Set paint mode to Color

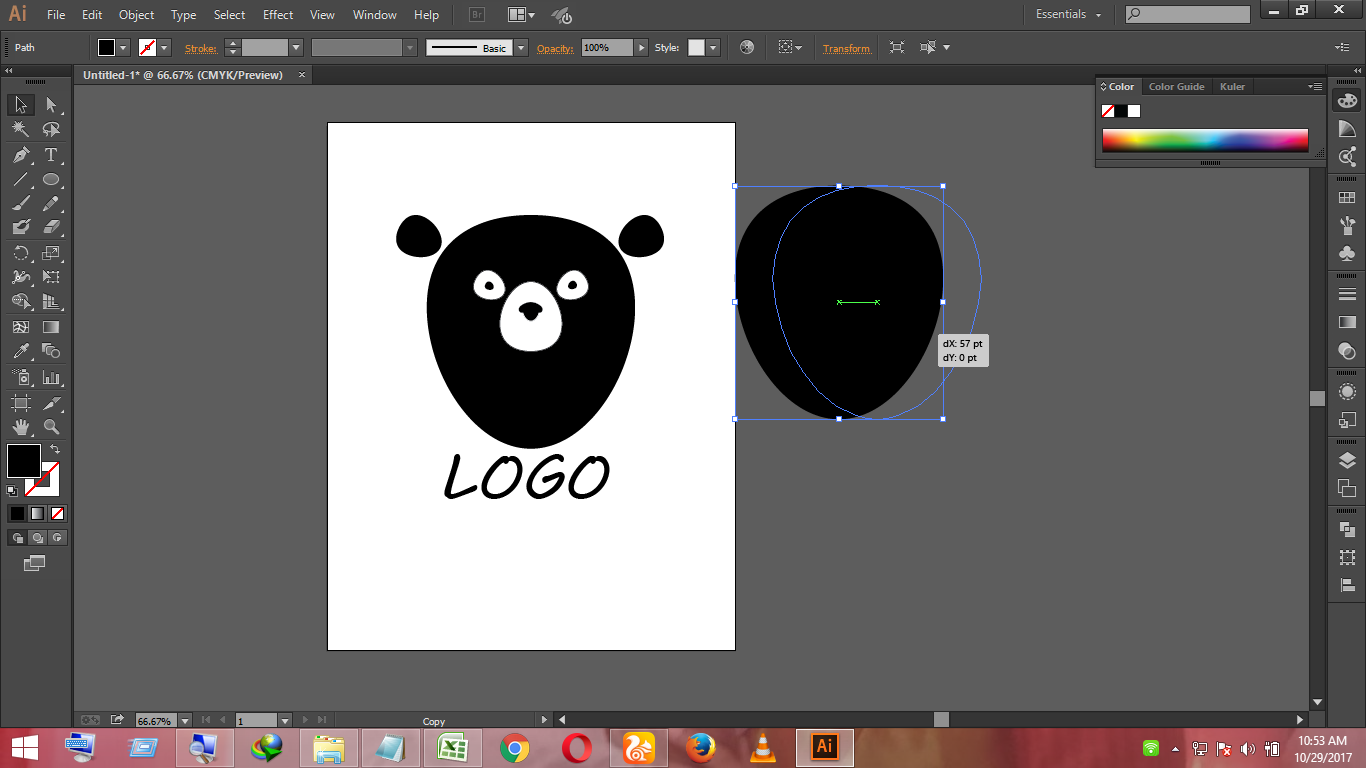point(17,513)
